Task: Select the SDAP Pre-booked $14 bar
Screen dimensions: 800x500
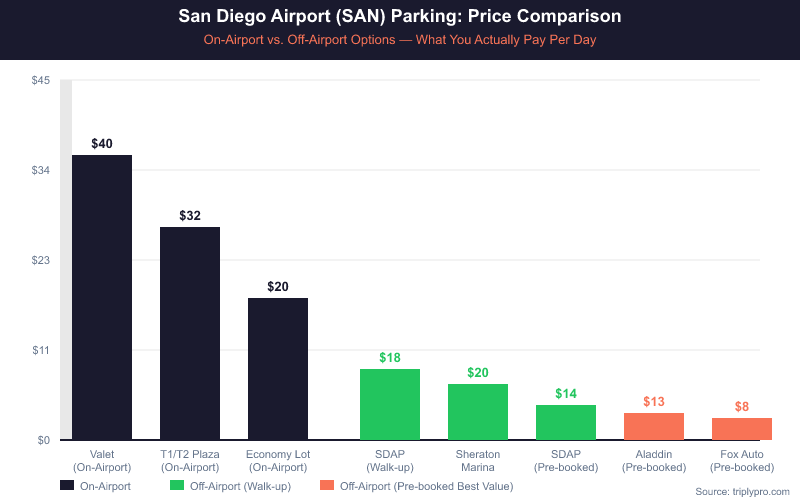Action: click(x=566, y=422)
